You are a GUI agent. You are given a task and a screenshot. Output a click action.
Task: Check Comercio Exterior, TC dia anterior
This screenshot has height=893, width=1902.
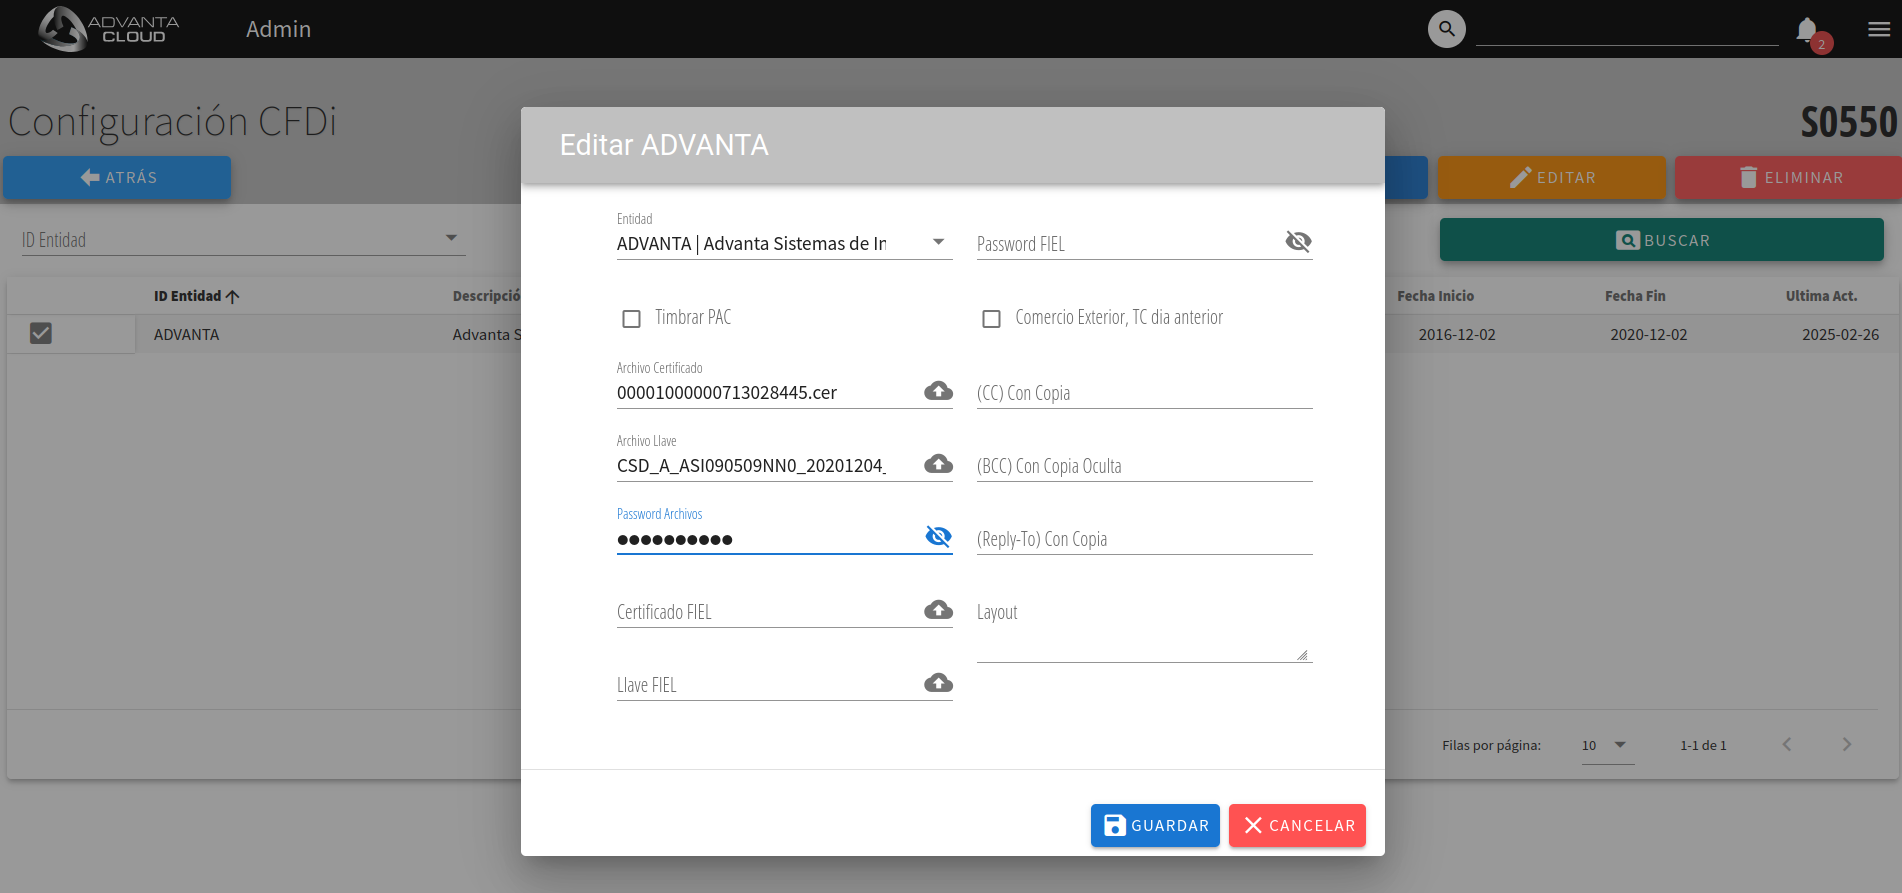991,318
